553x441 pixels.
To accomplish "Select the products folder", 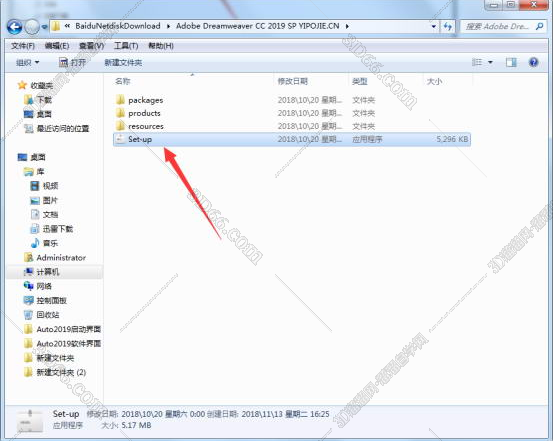I will coord(144,113).
